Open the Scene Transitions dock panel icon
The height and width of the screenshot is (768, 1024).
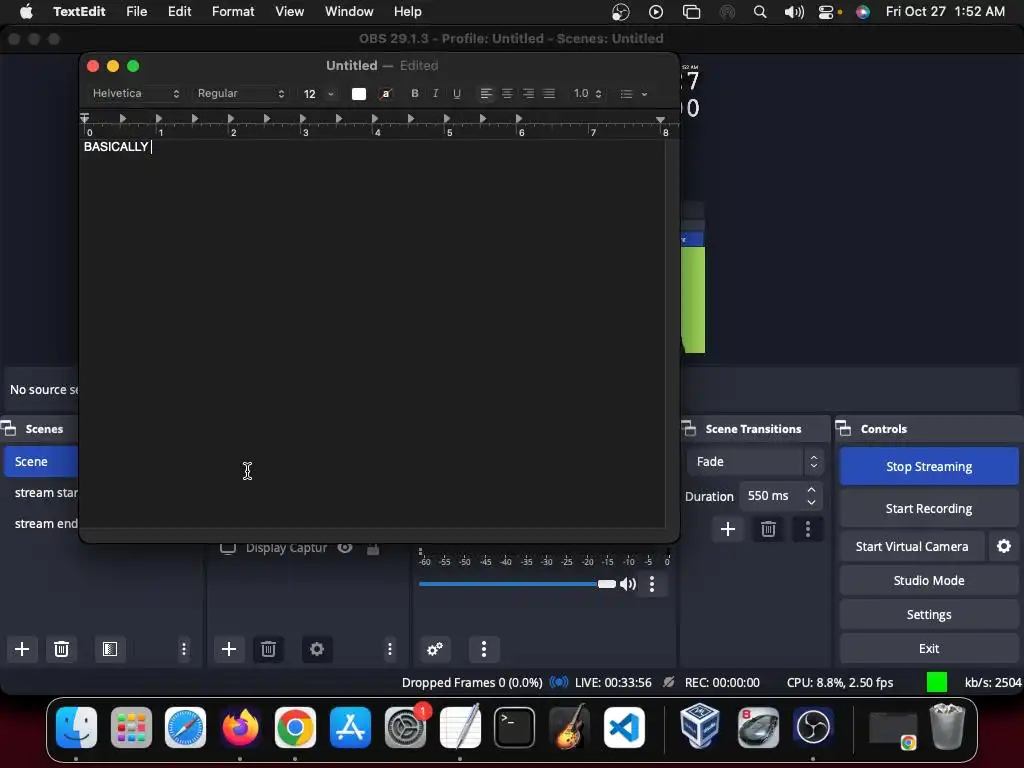coord(688,428)
